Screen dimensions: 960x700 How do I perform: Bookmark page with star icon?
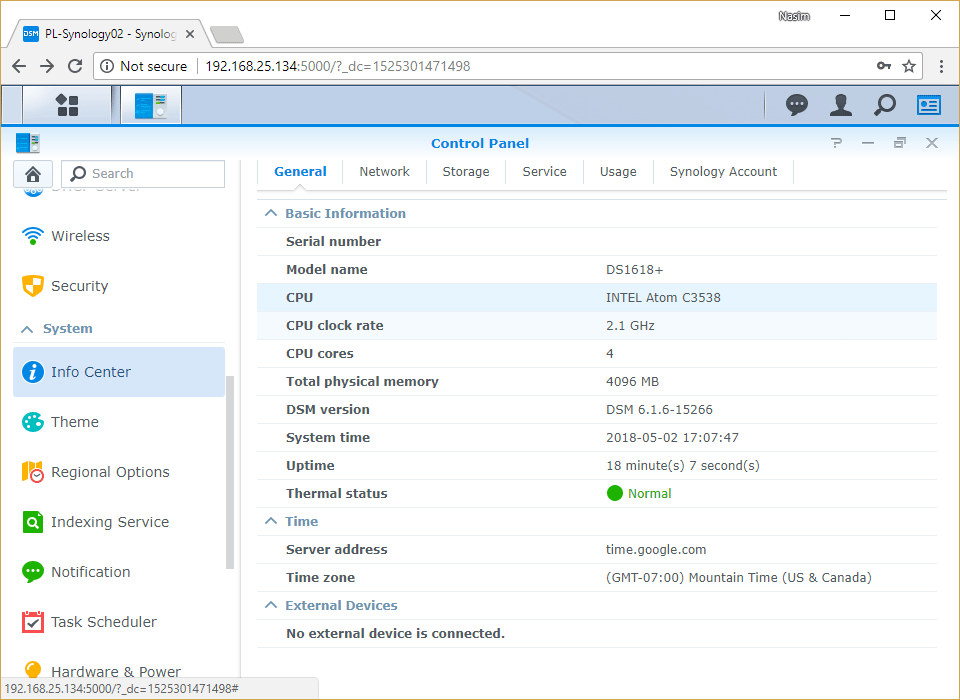909,66
